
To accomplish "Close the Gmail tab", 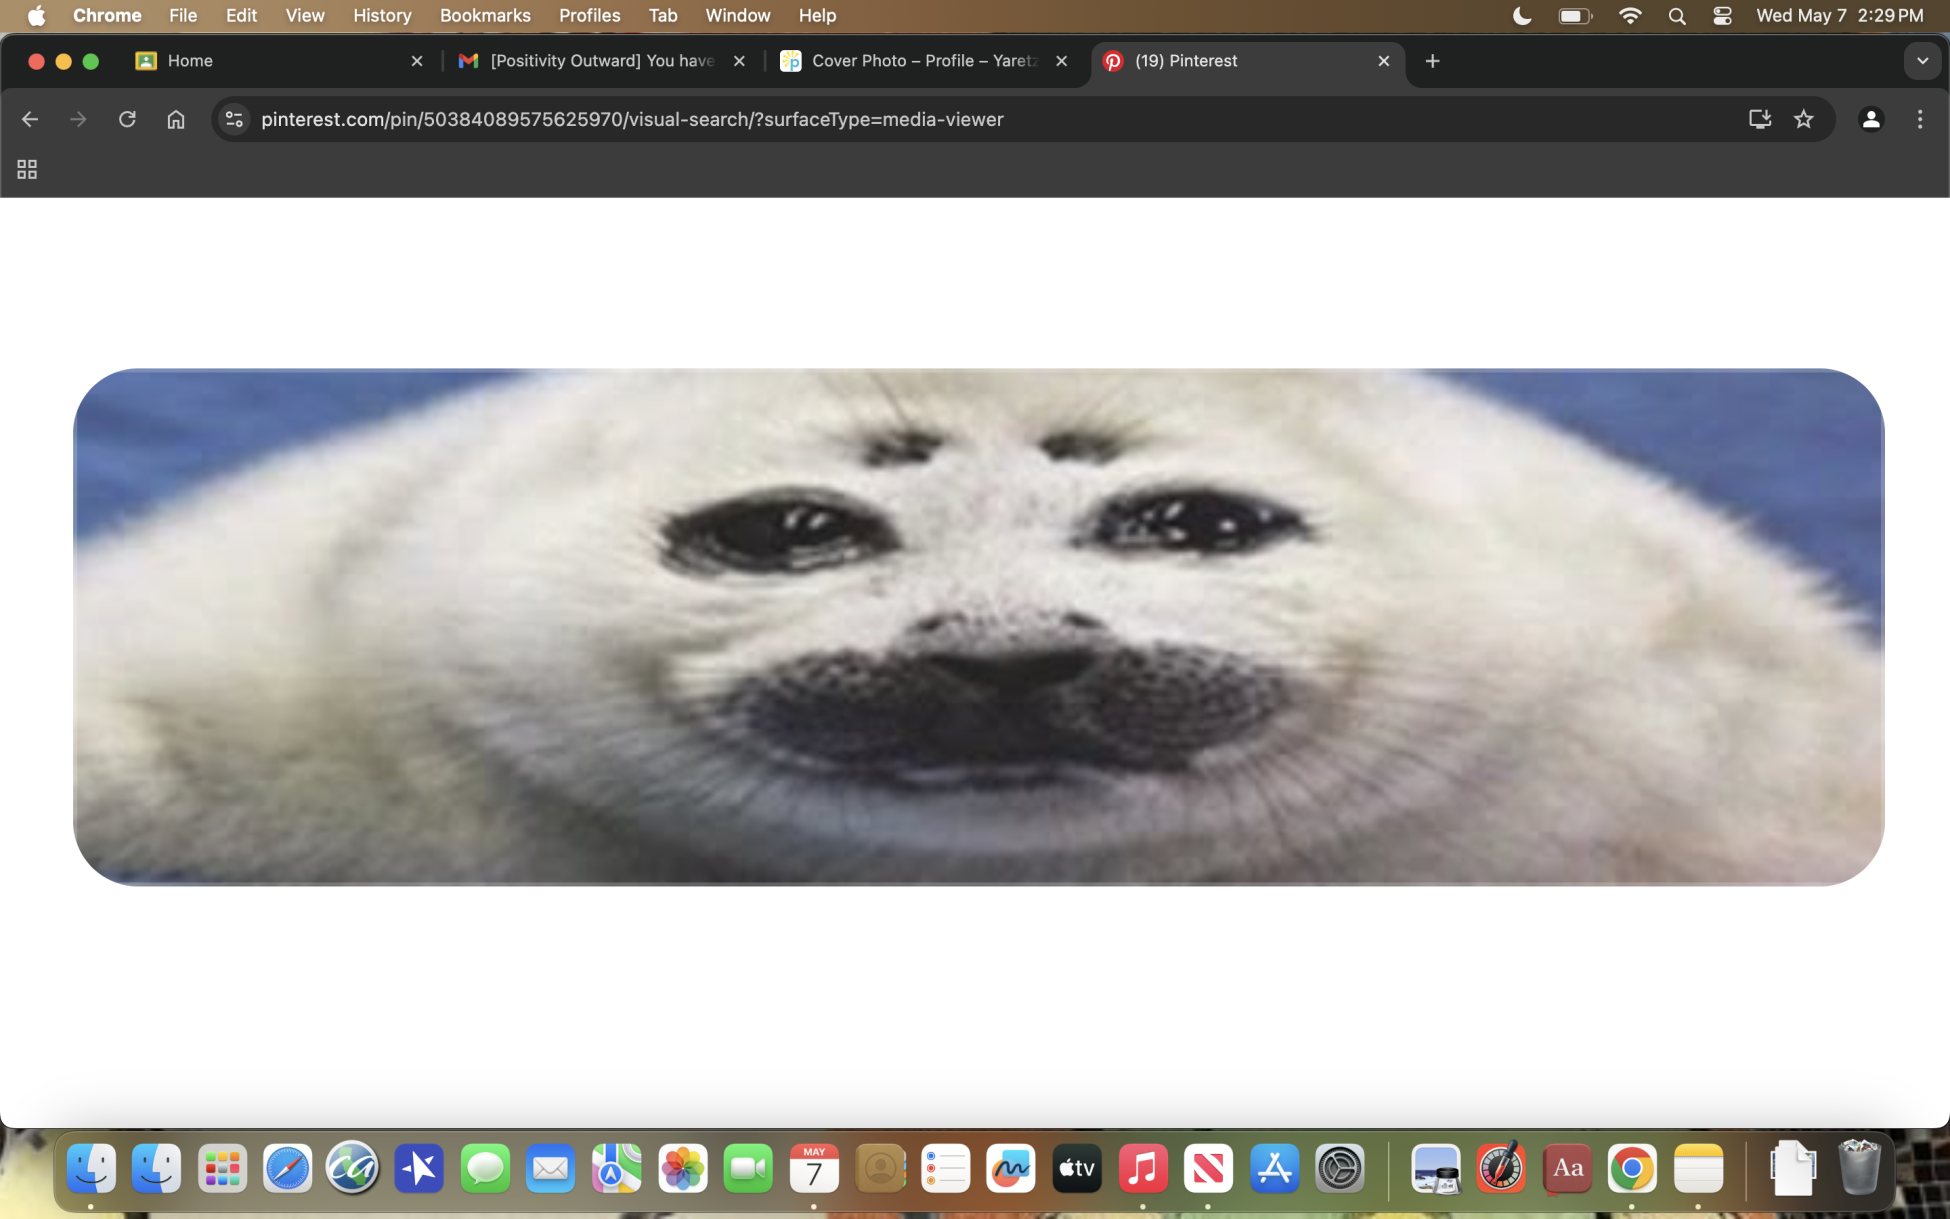I will 739,61.
